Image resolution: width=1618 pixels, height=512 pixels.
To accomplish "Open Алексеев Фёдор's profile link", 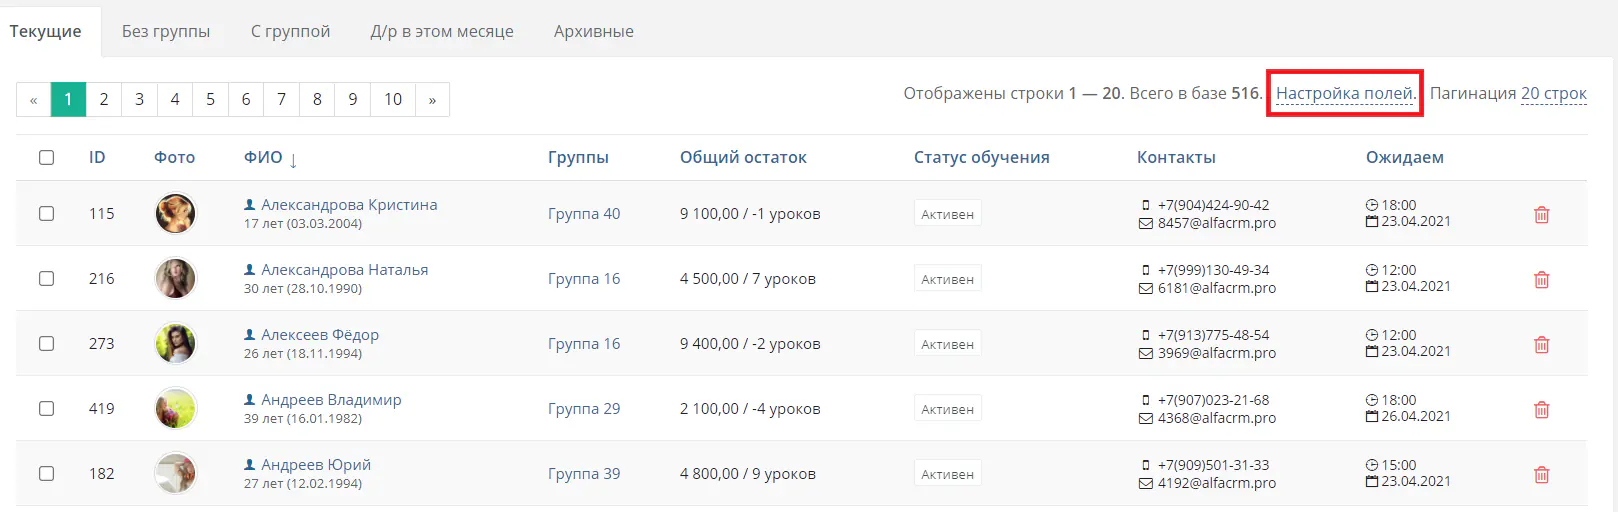I will (x=320, y=334).
